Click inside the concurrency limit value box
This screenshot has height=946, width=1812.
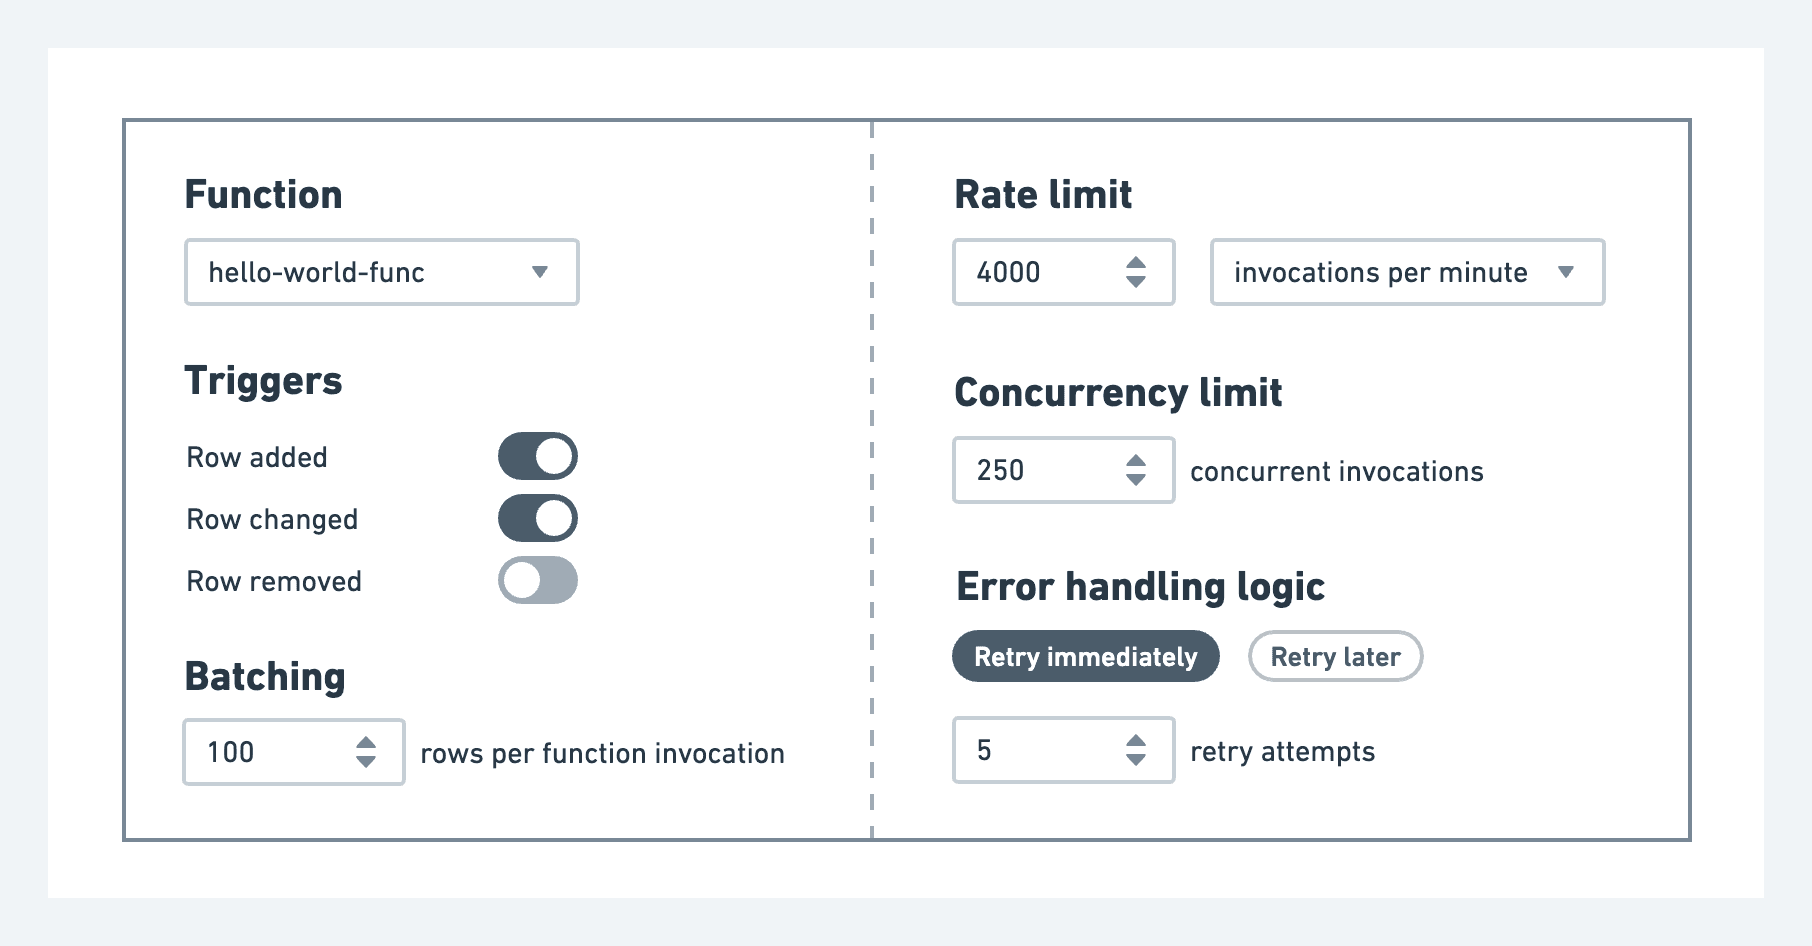pyautogui.click(x=1030, y=470)
